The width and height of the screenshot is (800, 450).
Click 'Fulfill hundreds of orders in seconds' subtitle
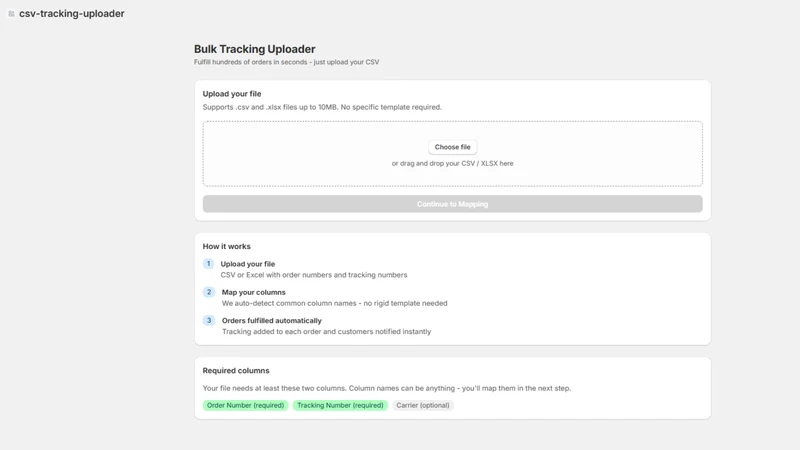(286, 62)
